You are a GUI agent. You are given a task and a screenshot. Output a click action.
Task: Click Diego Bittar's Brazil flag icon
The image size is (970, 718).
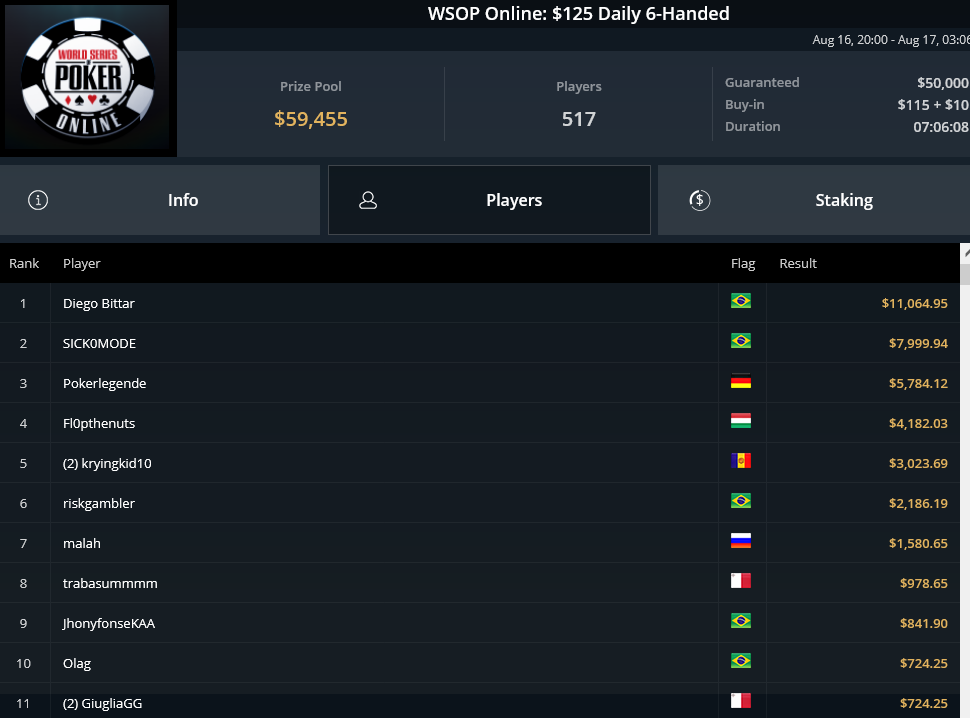pyautogui.click(x=740, y=301)
